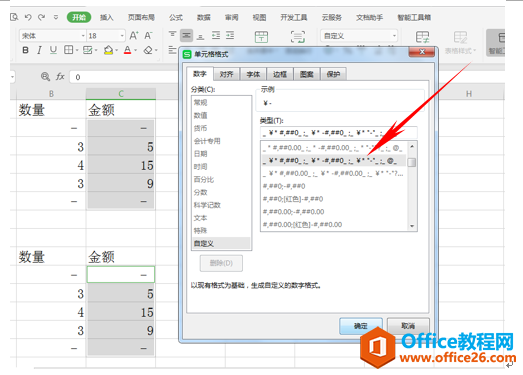Click the clear format eraser icon
The height and width of the screenshot is (375, 523).
pyautogui.click(x=148, y=50)
